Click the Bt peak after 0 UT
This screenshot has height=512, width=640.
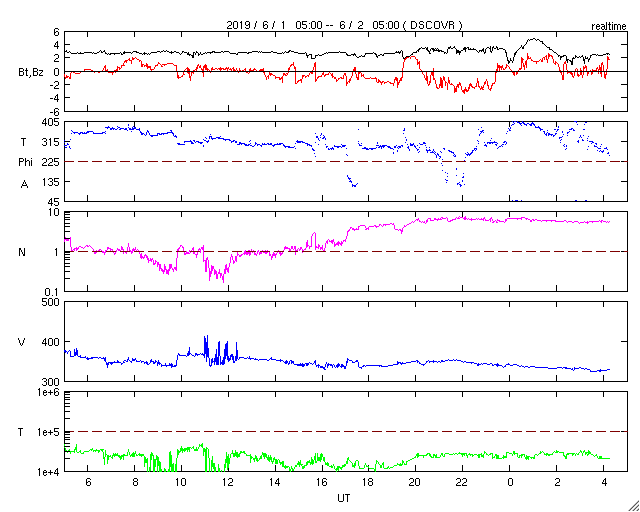click(x=534, y=40)
